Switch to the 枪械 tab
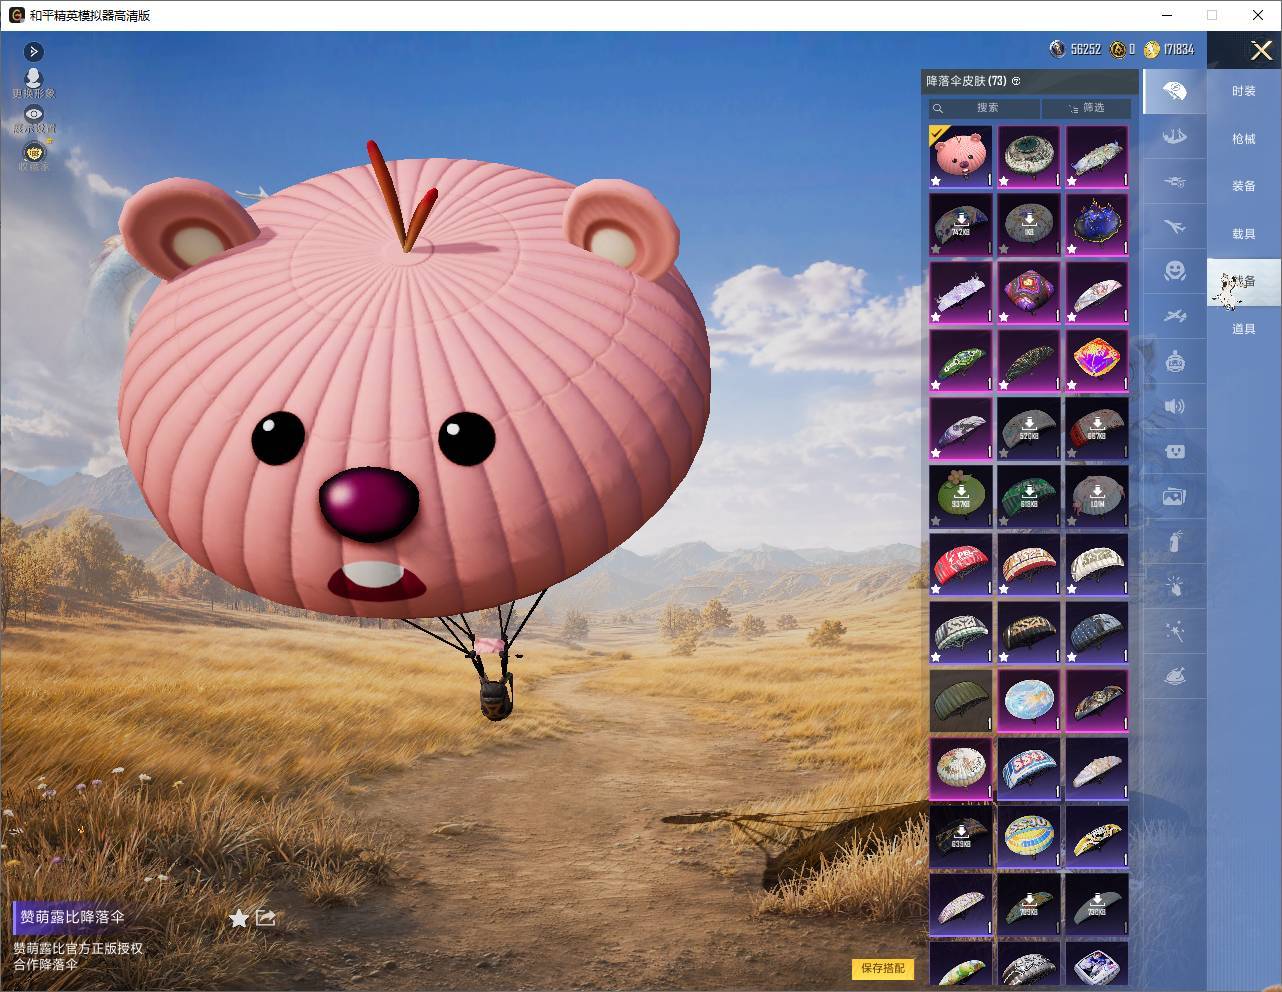The image size is (1282, 992). 1244,139
